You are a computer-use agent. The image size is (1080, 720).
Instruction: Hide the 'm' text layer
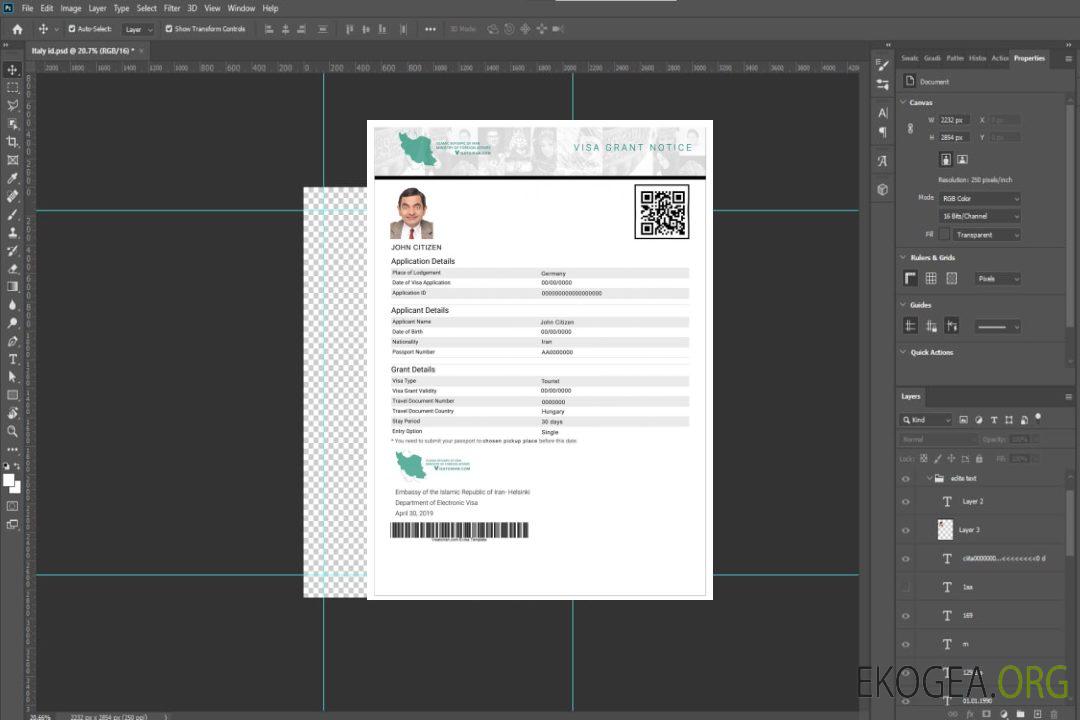click(x=906, y=645)
